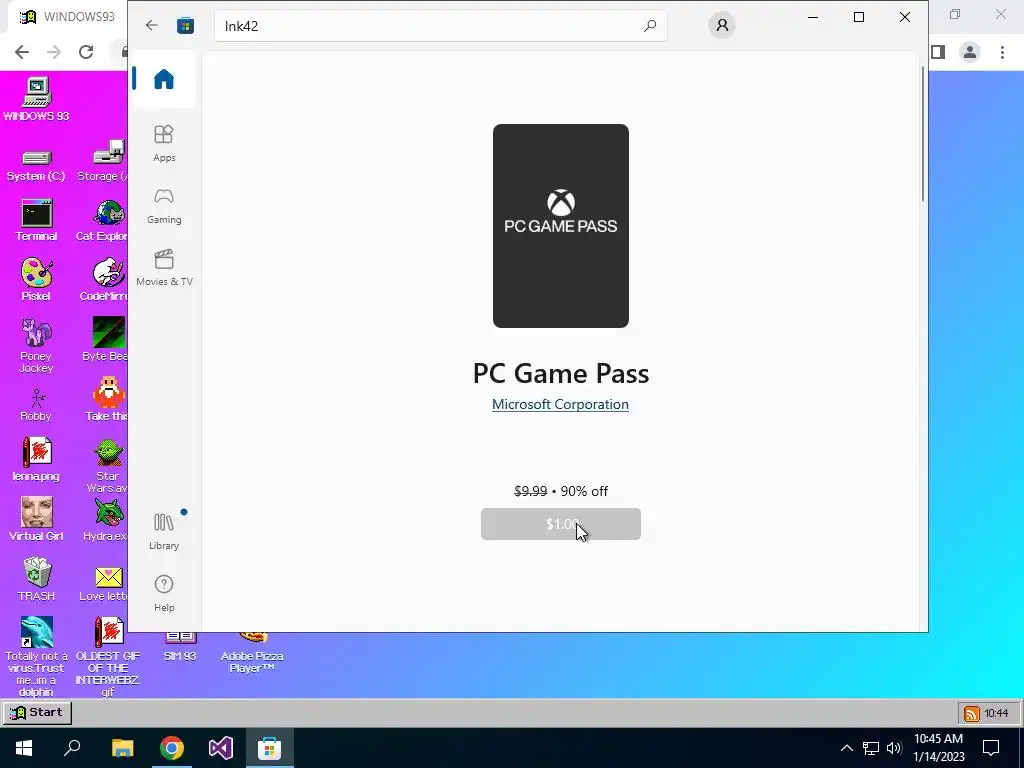Click the PC Game Pass title text
Viewport: 1024px width, 768px height.
pyautogui.click(x=560, y=373)
